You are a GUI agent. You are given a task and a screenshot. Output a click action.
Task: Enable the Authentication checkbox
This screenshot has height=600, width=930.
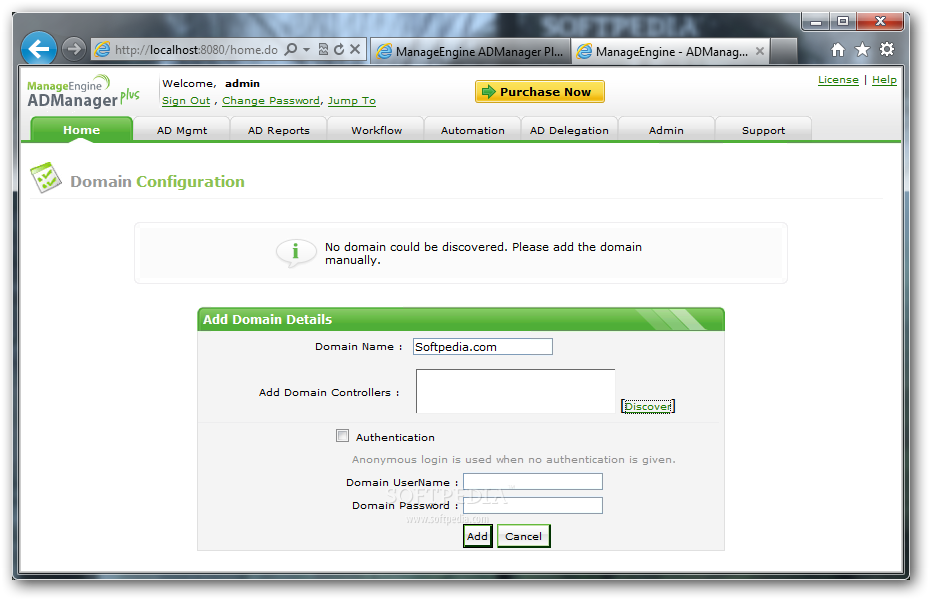[342, 436]
